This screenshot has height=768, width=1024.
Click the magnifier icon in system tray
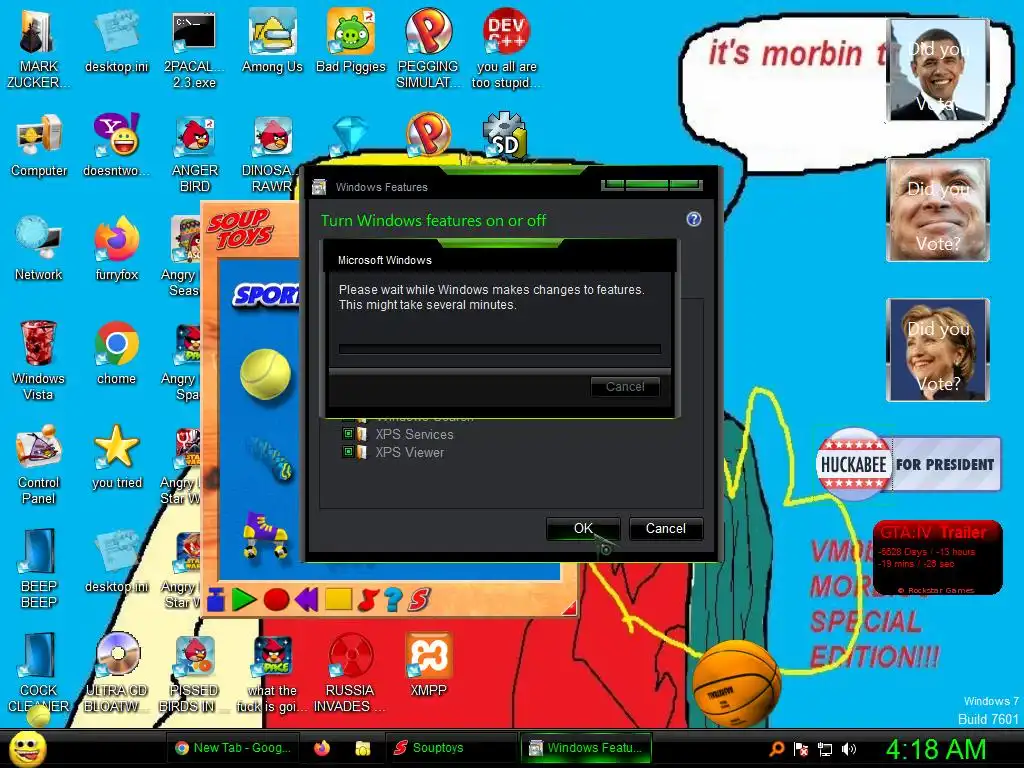[776, 748]
